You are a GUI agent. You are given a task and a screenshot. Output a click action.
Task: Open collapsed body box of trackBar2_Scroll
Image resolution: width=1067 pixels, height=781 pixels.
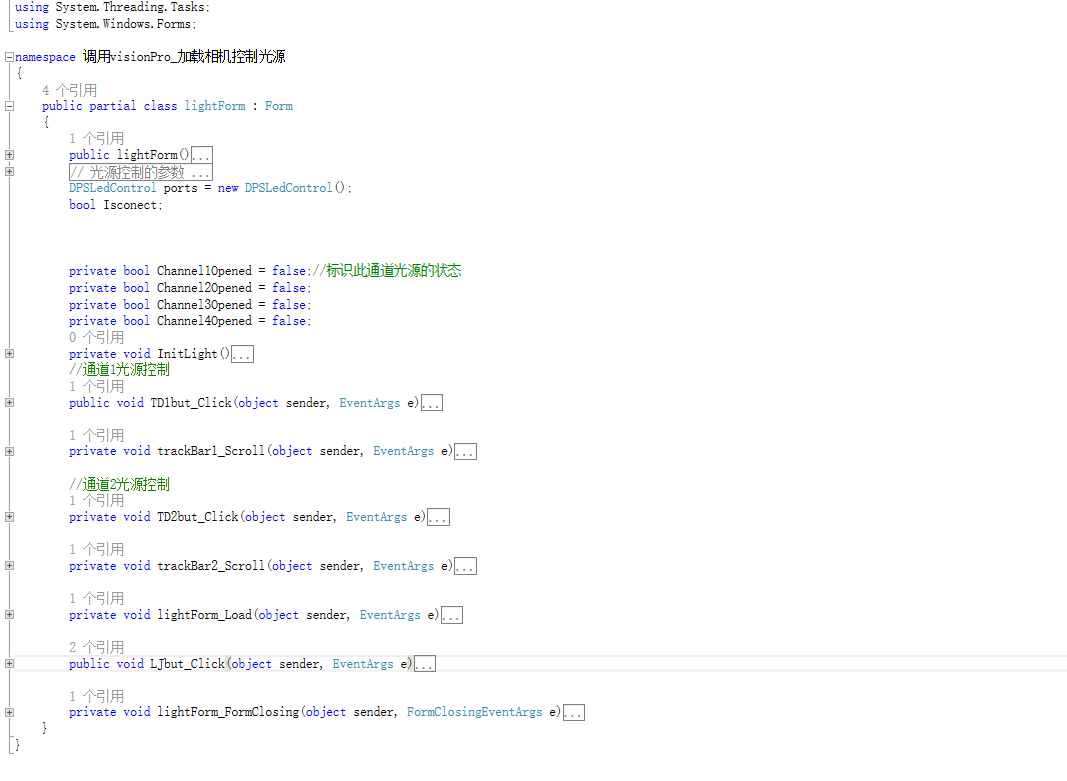(x=465, y=566)
